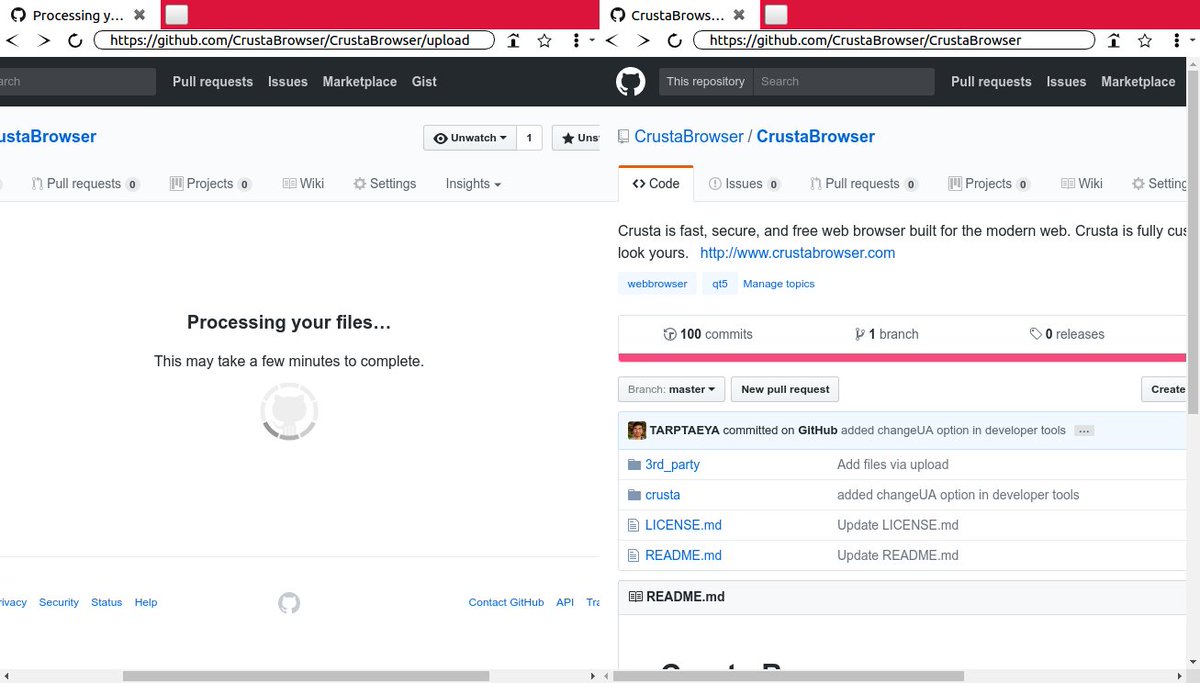Click the 'Search' field in the right pane header
Screen dimensions: 1200x683
coord(843,82)
